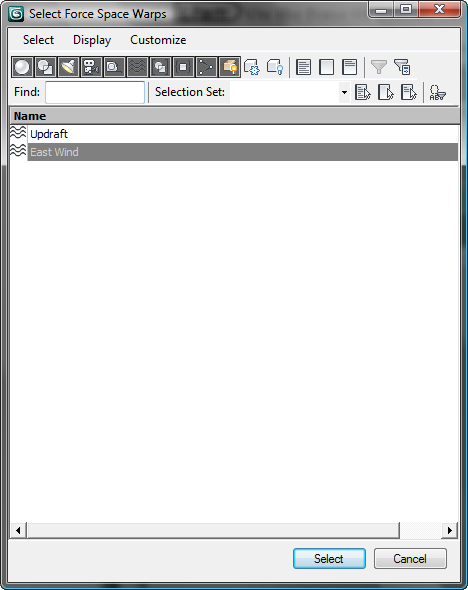This screenshot has height=590, width=468.
Task: Click Display Bone Objects icon
Action: pos(206,67)
